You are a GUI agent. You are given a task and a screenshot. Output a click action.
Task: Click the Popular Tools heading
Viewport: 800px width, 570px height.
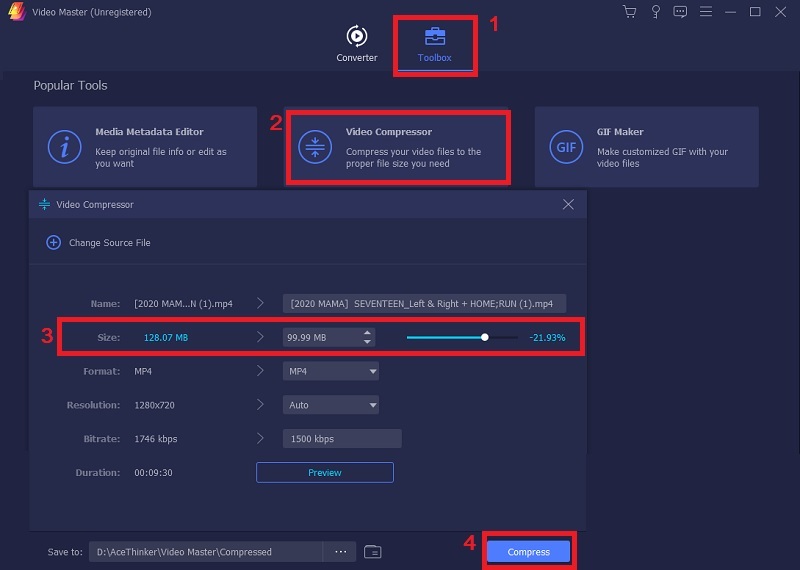pyautogui.click(x=70, y=85)
